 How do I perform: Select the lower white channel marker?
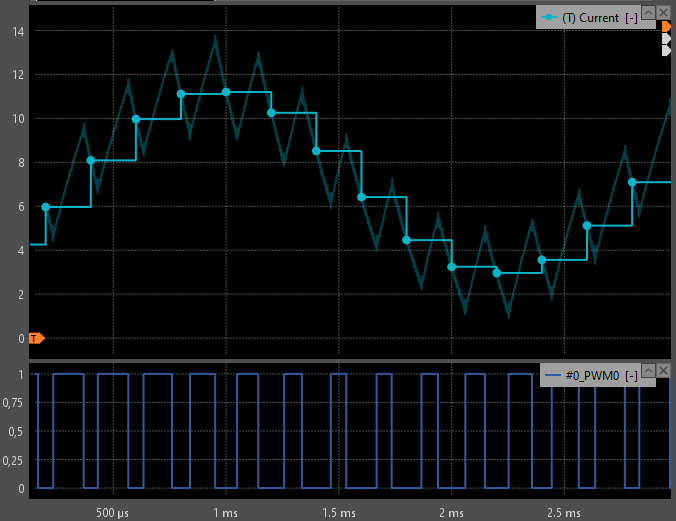point(666,50)
